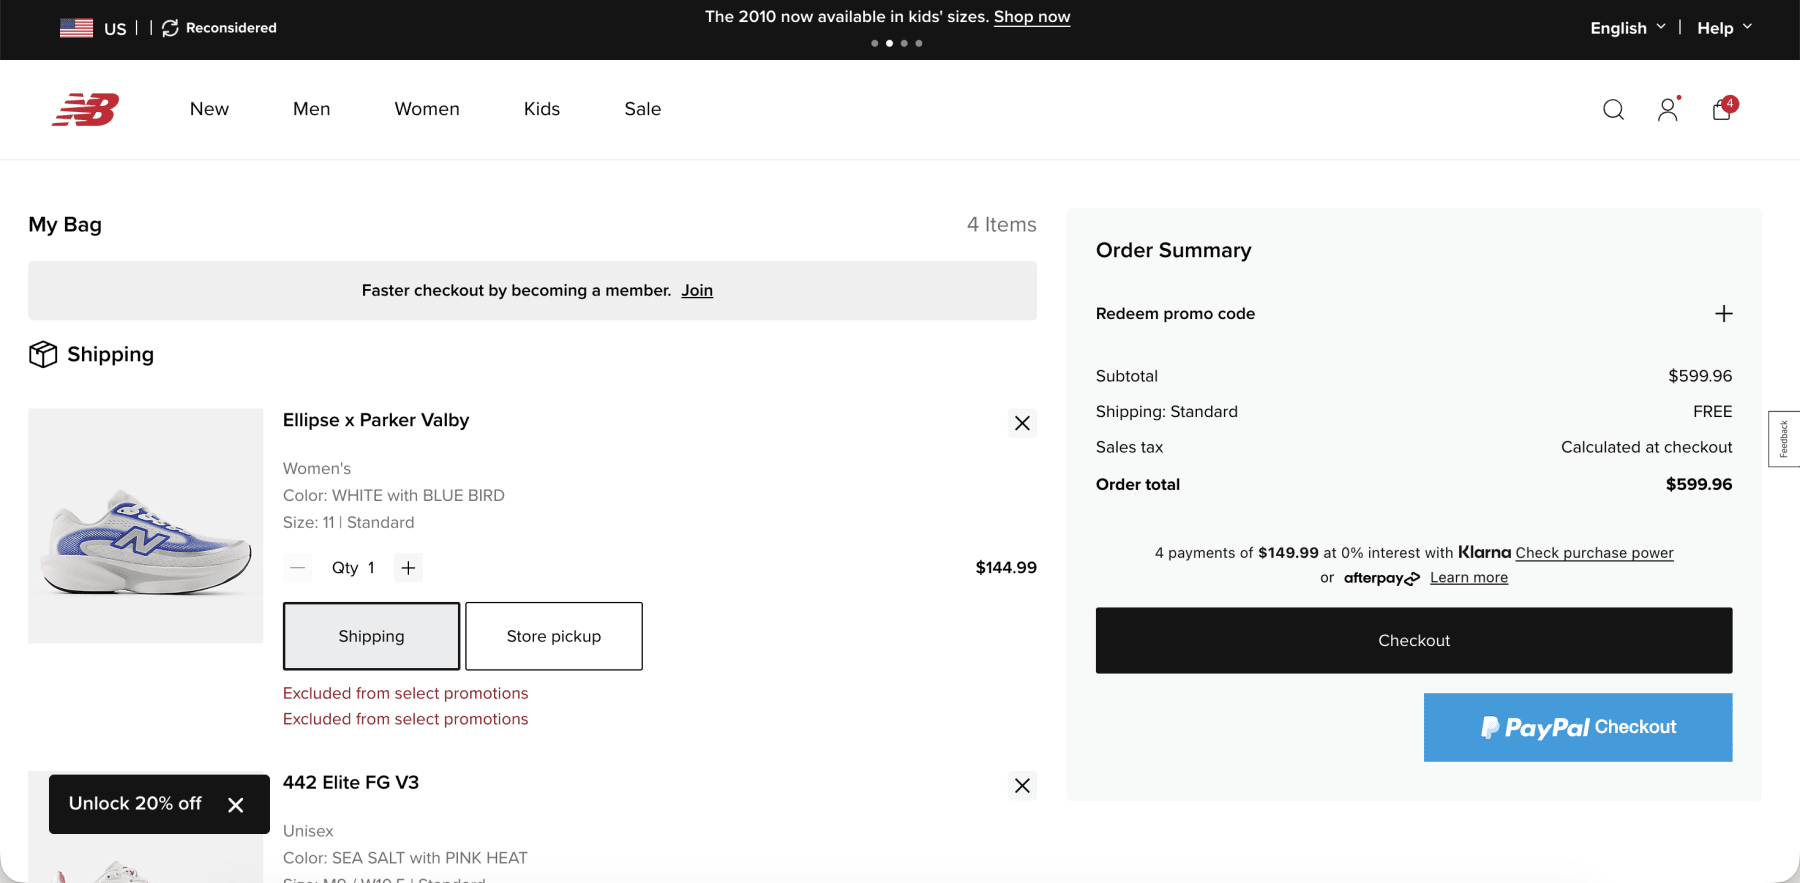
Task: Click the Shipping box icon heading
Action: click(x=91, y=354)
